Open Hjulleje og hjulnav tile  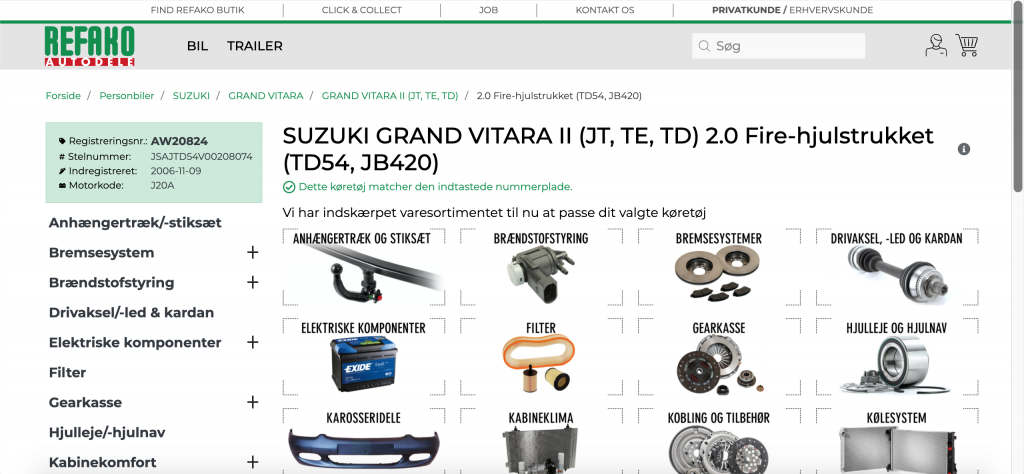tap(897, 357)
